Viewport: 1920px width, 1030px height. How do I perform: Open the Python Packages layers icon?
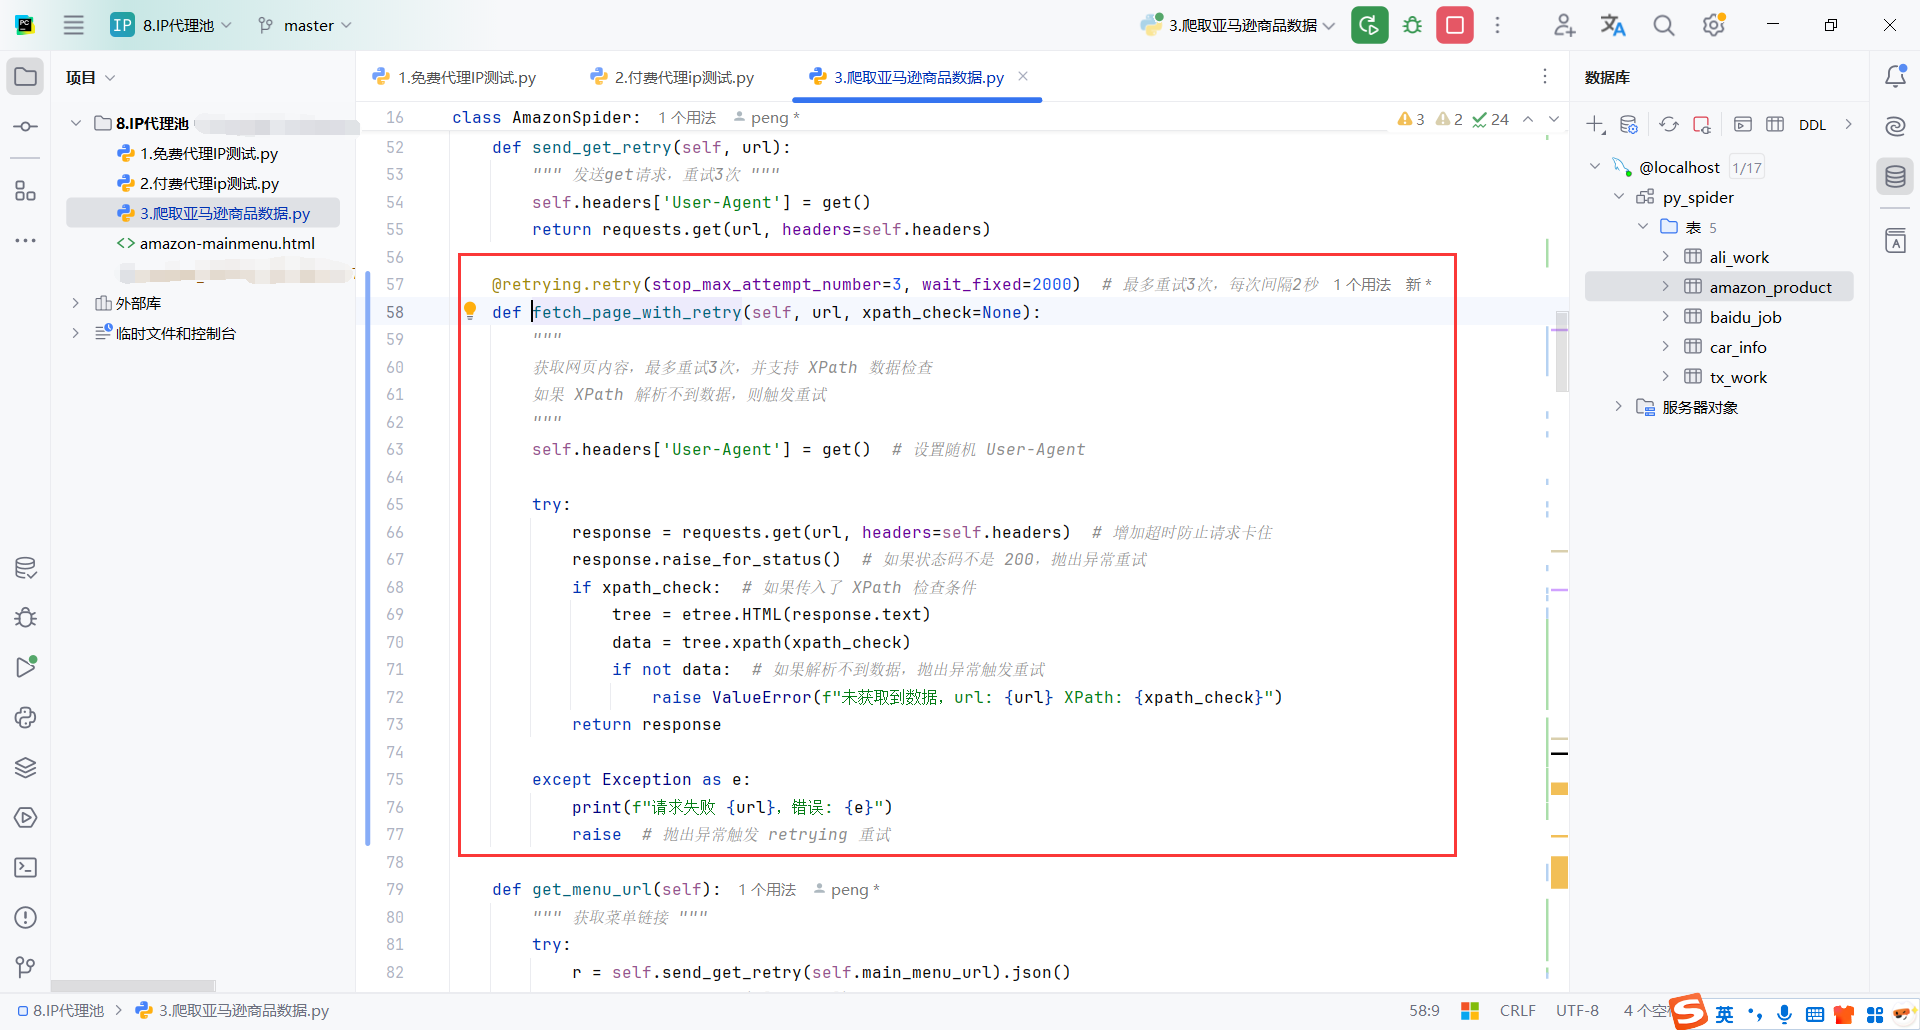pos(26,768)
